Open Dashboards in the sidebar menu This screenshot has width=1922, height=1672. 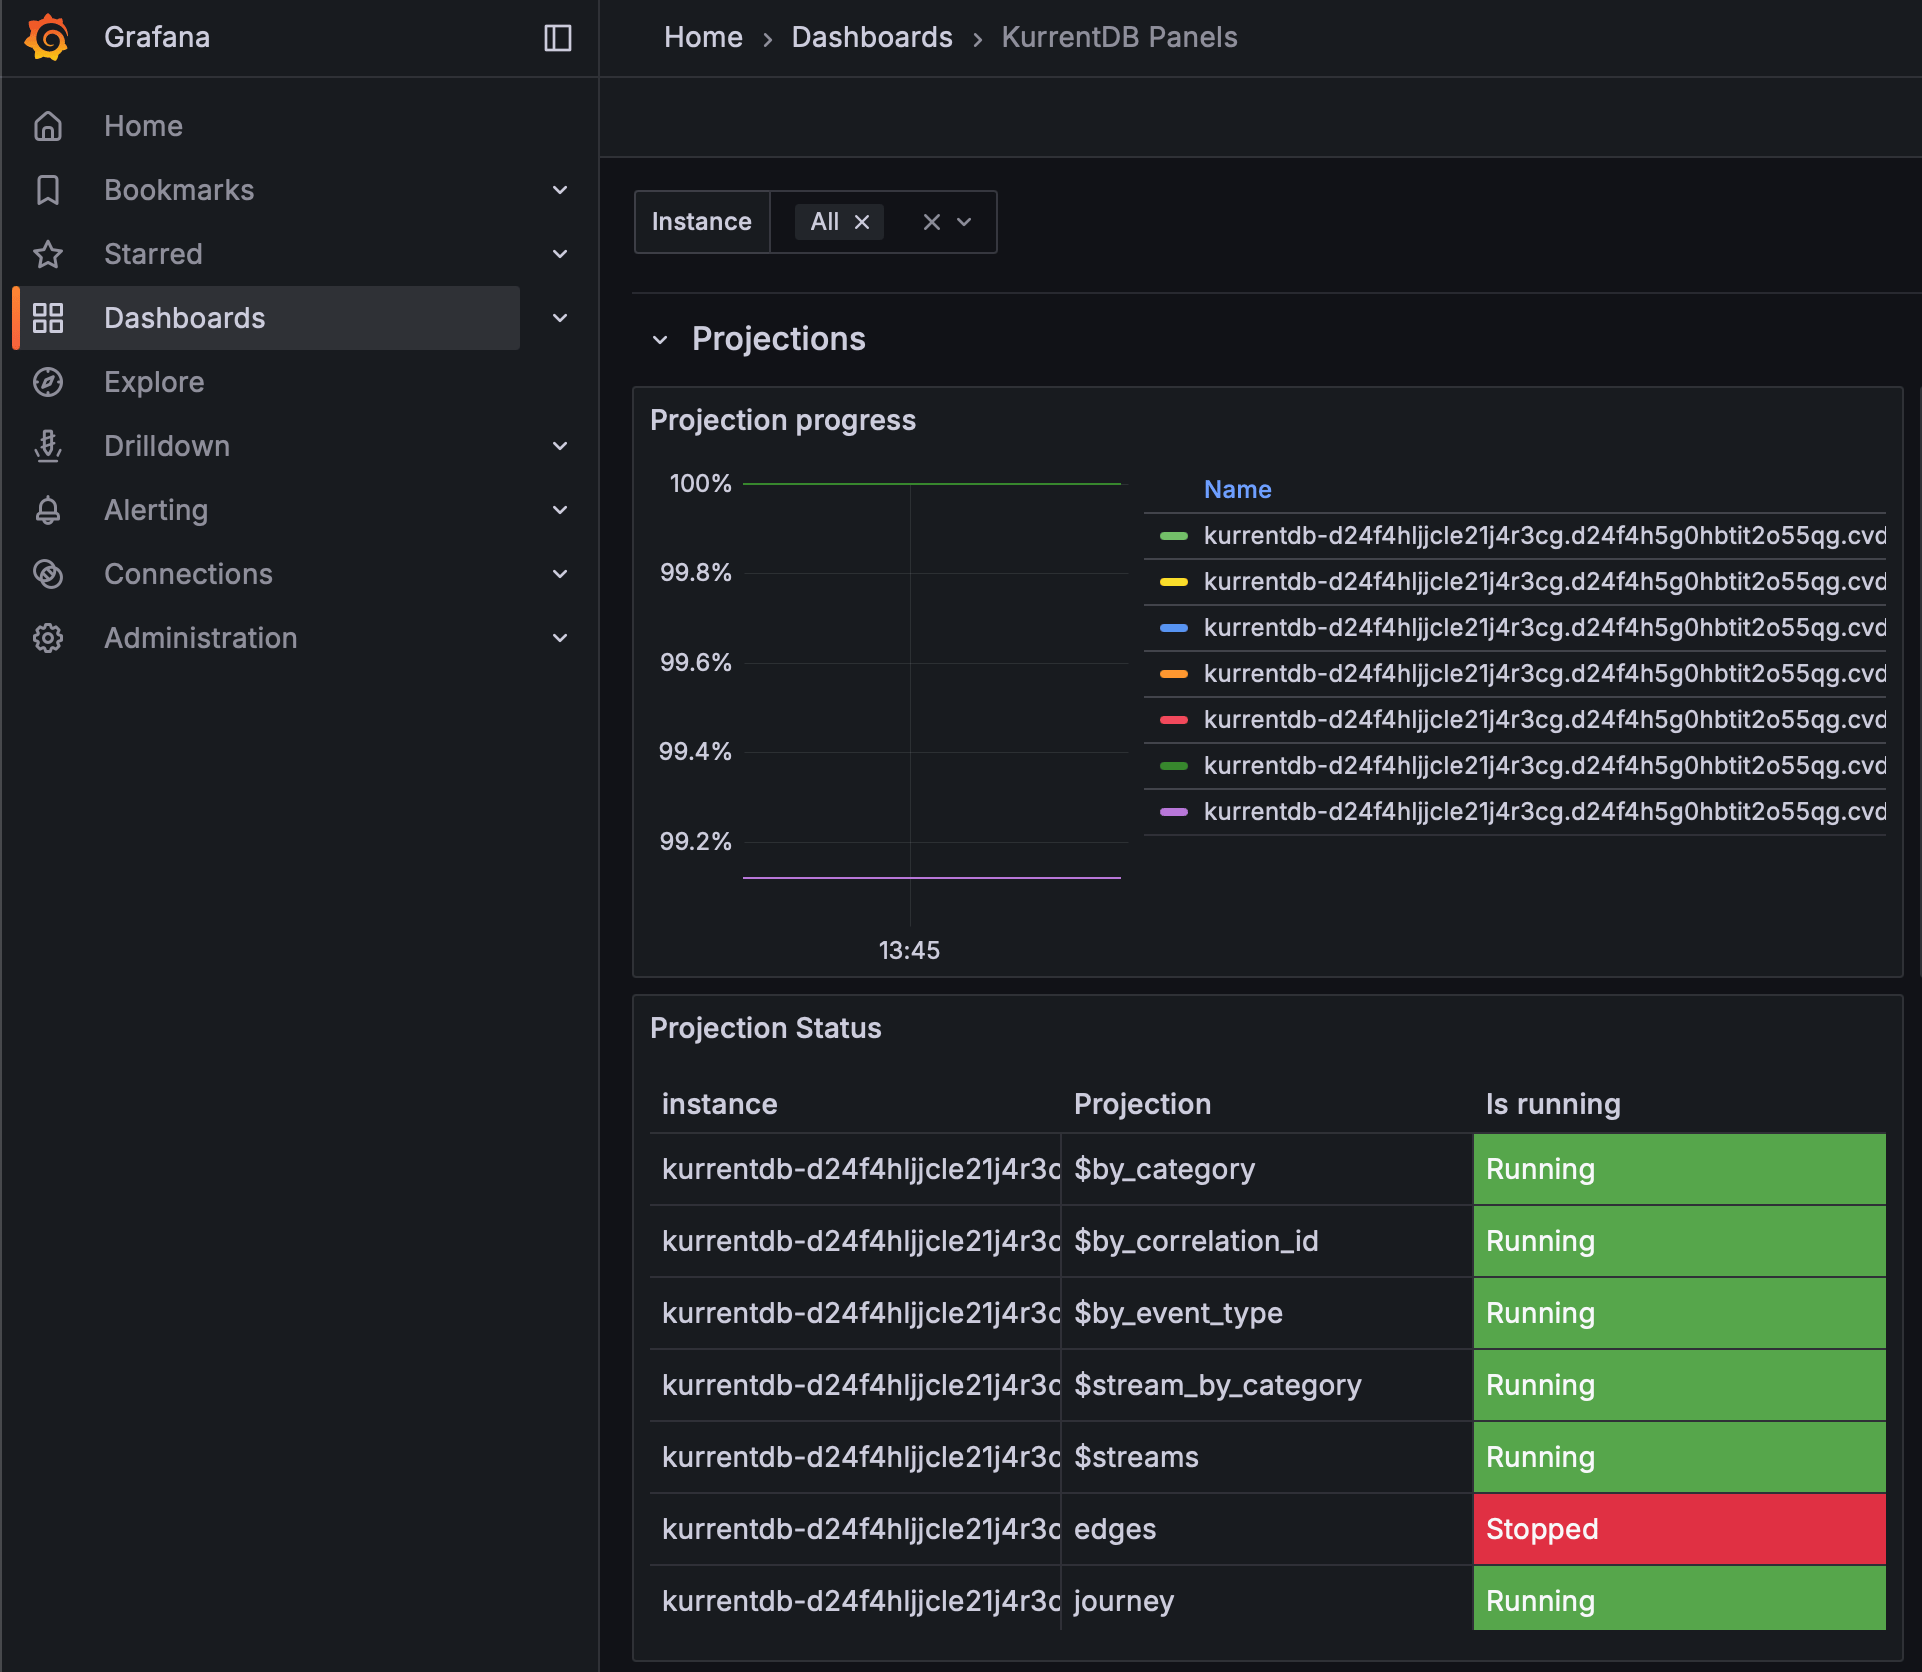(x=185, y=318)
